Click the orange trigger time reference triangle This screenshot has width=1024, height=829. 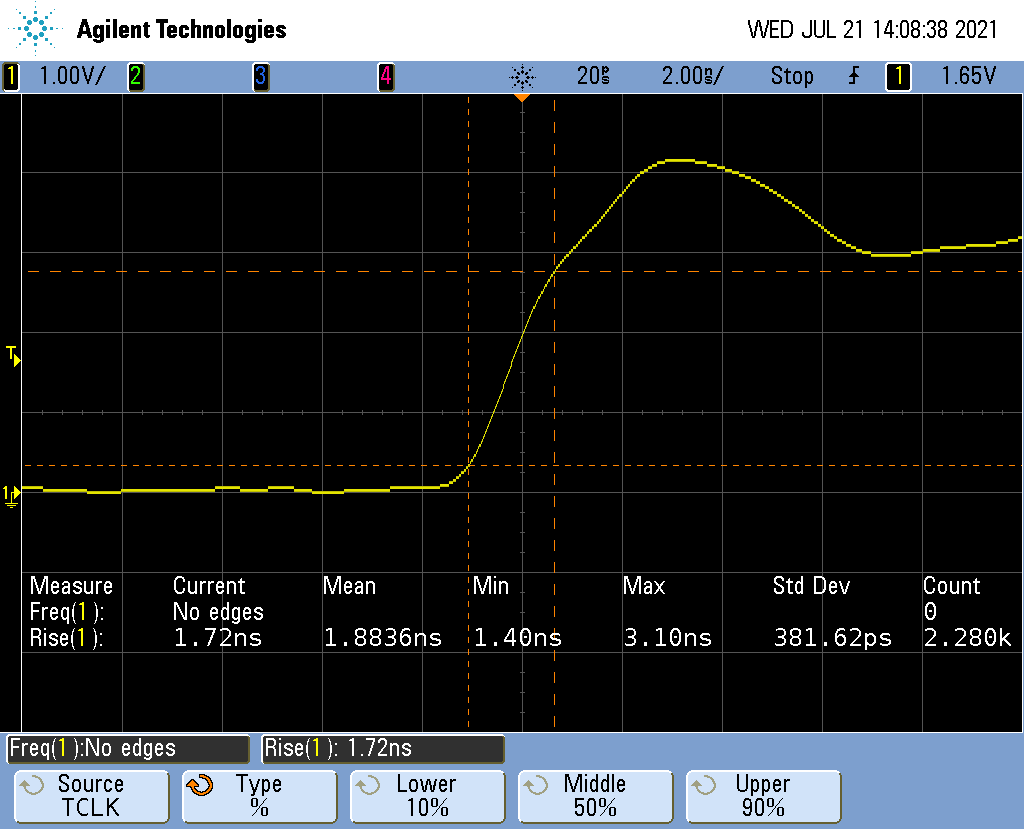coord(521,98)
